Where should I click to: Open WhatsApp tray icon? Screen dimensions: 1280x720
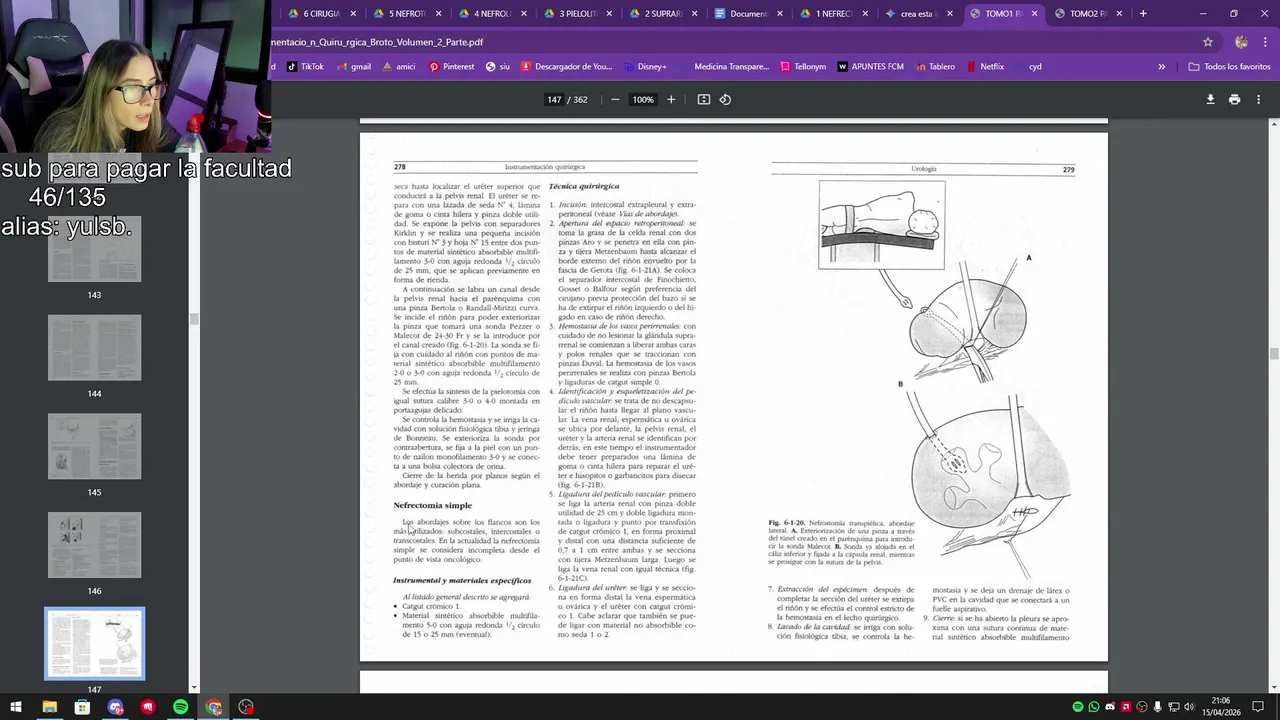(x=1094, y=707)
